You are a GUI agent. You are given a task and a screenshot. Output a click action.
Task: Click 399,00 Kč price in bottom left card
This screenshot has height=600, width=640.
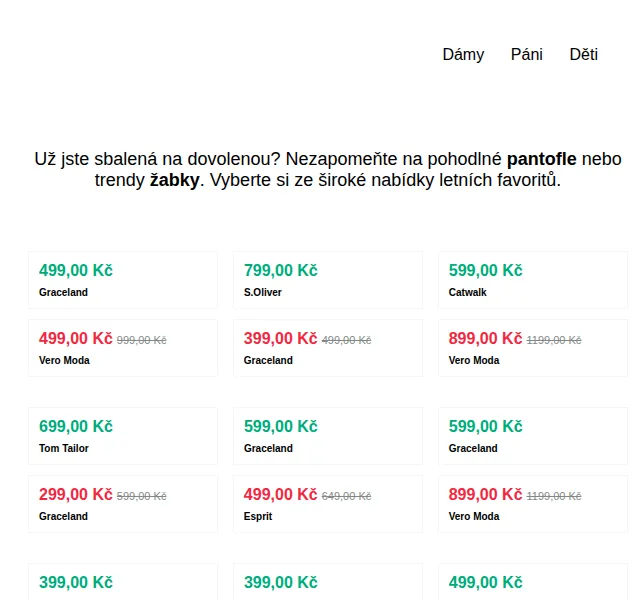coord(76,582)
